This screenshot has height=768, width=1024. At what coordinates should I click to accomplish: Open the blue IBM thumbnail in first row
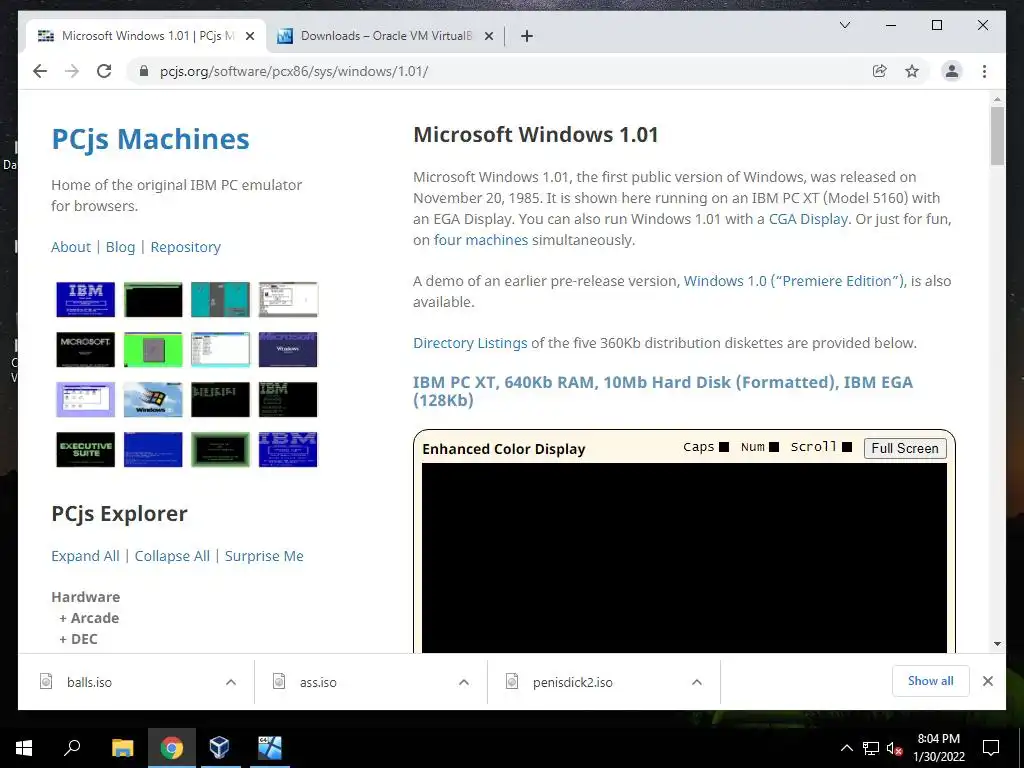[86, 300]
